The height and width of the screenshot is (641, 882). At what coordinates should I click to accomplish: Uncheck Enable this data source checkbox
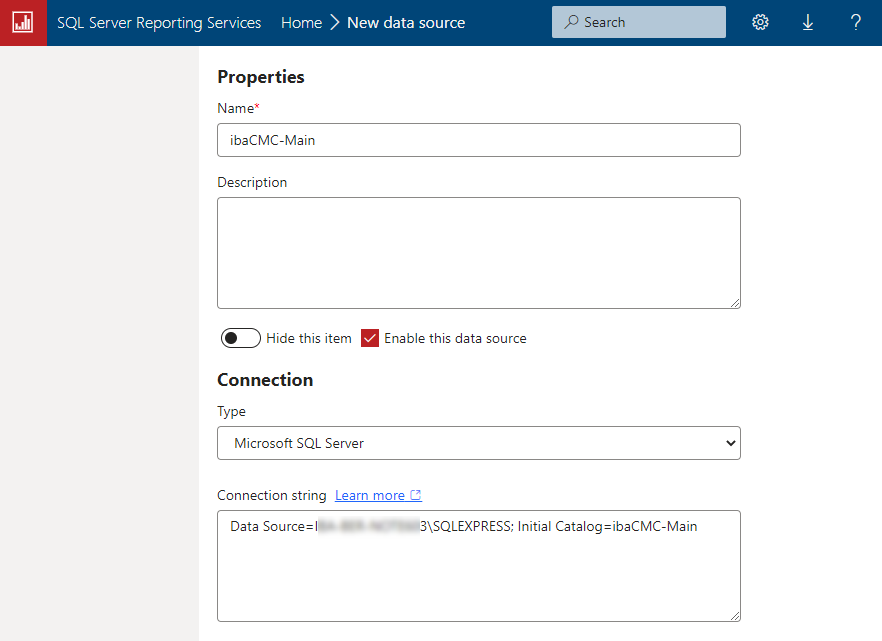[370, 338]
